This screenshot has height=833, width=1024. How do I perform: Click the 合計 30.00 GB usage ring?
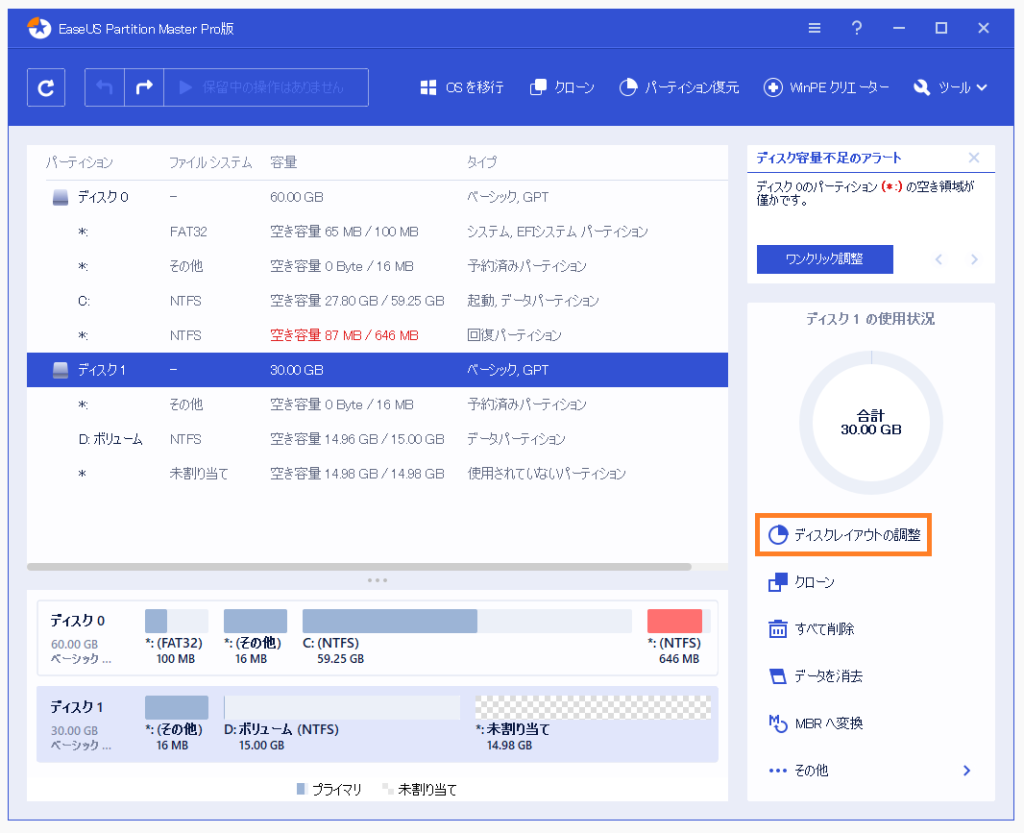coord(871,422)
